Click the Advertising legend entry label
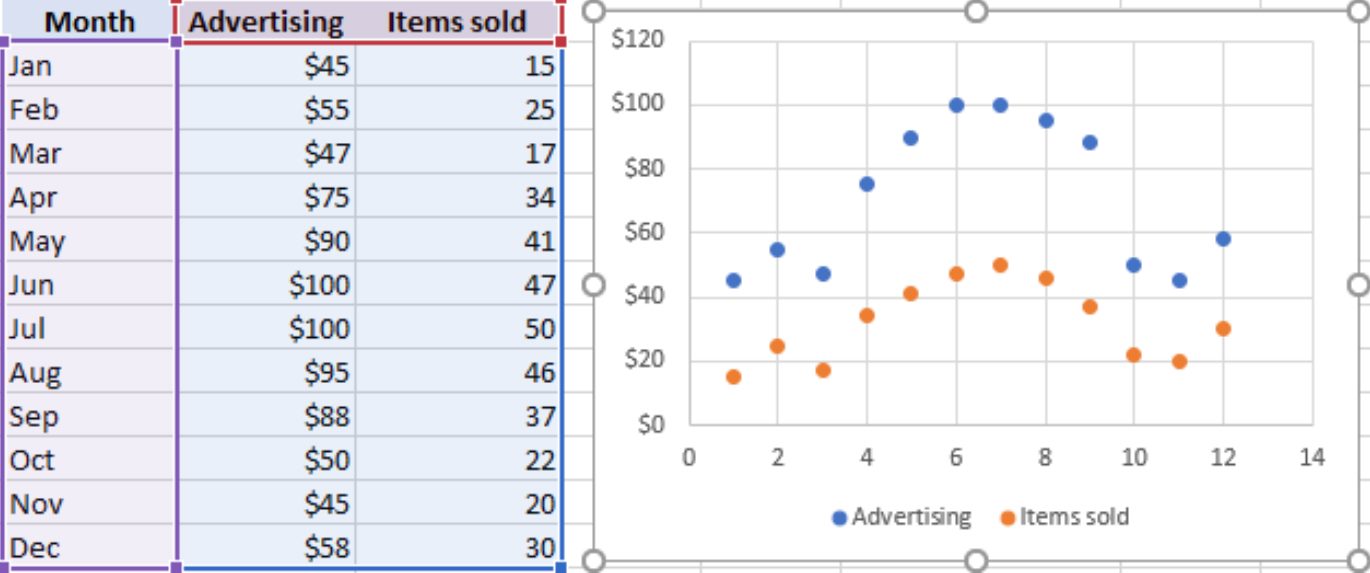Viewport: 1370px width, 573px height. coord(911,517)
